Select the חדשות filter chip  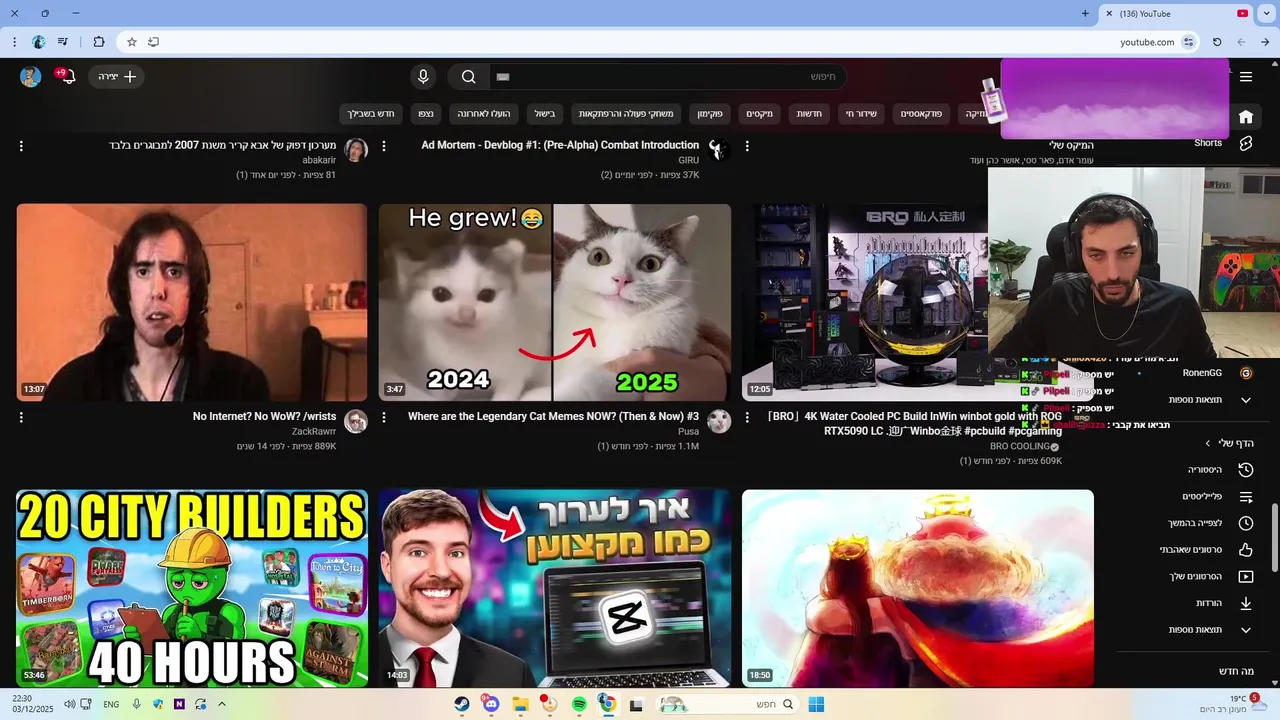[809, 114]
